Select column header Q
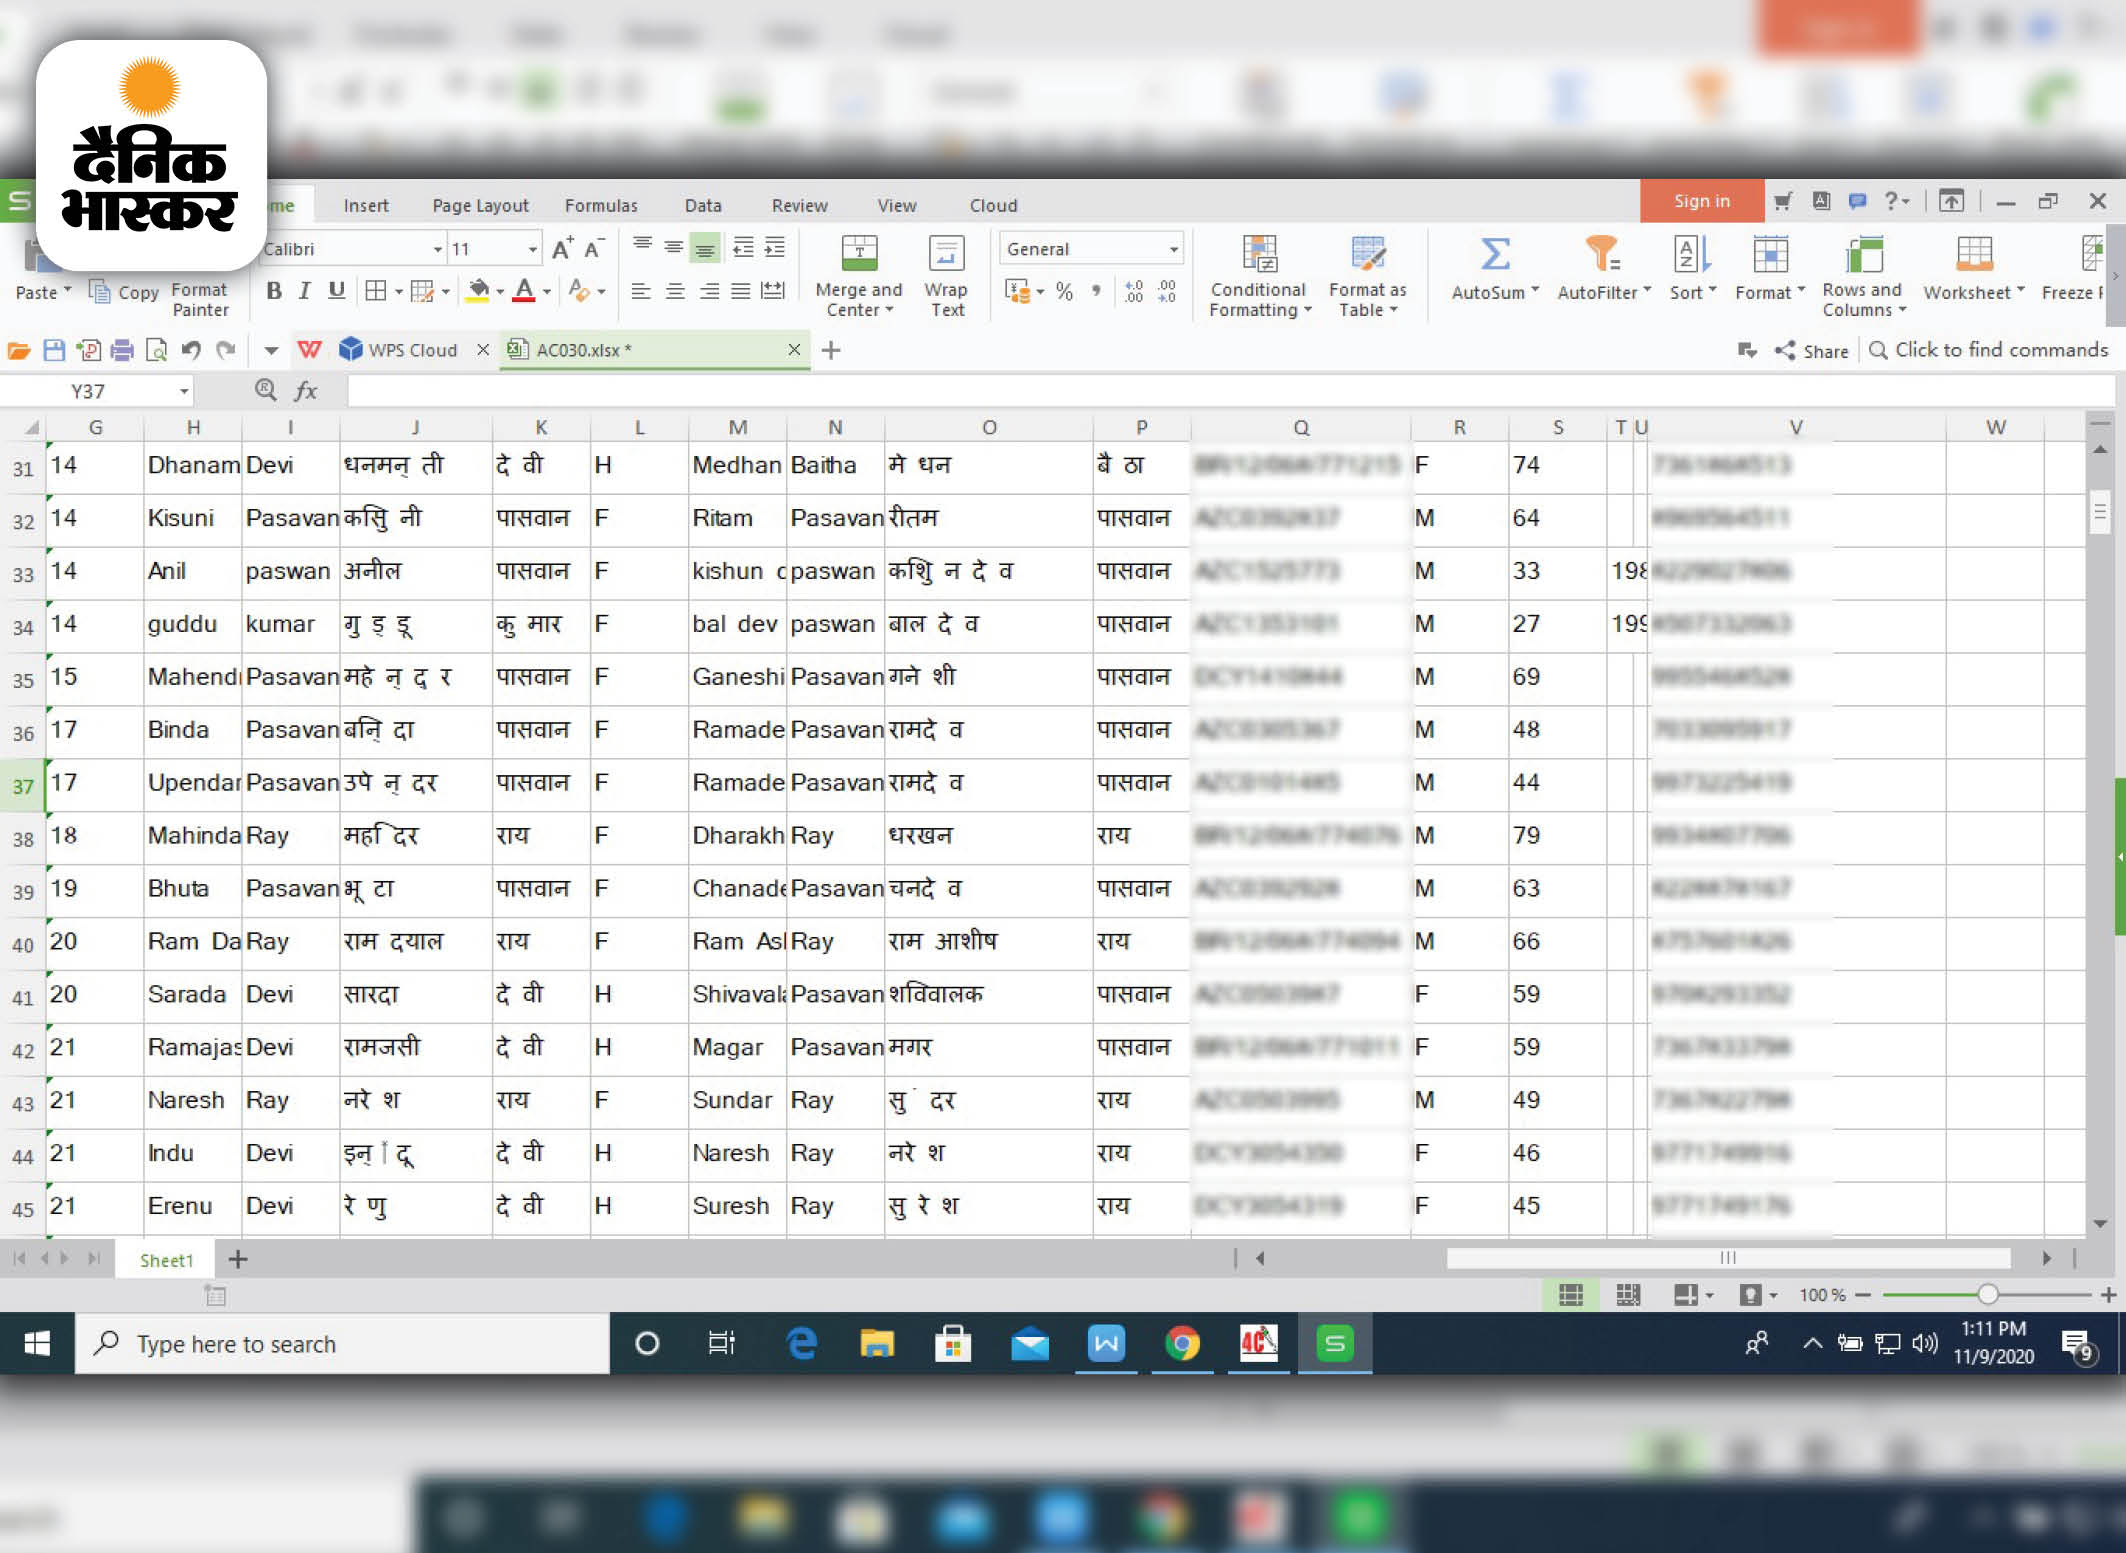The height and width of the screenshot is (1553, 2126). [1301, 427]
